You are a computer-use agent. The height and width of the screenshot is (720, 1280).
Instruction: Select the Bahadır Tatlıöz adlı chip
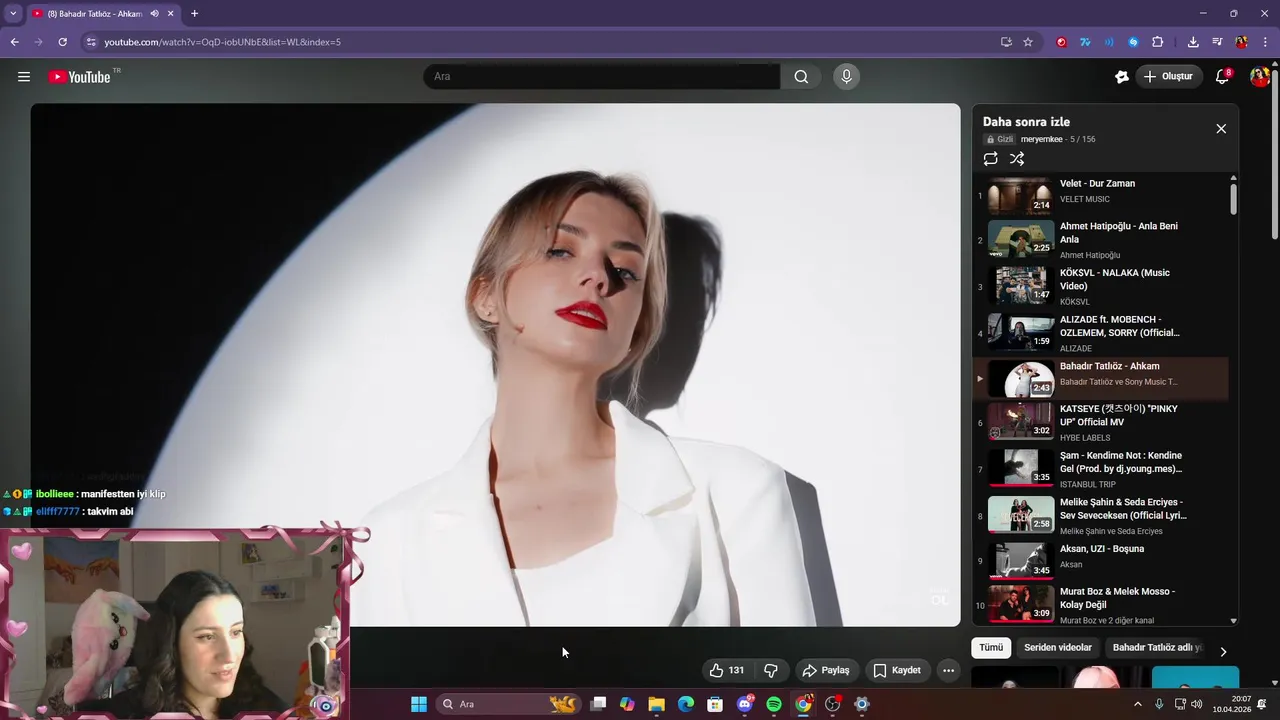(1157, 648)
